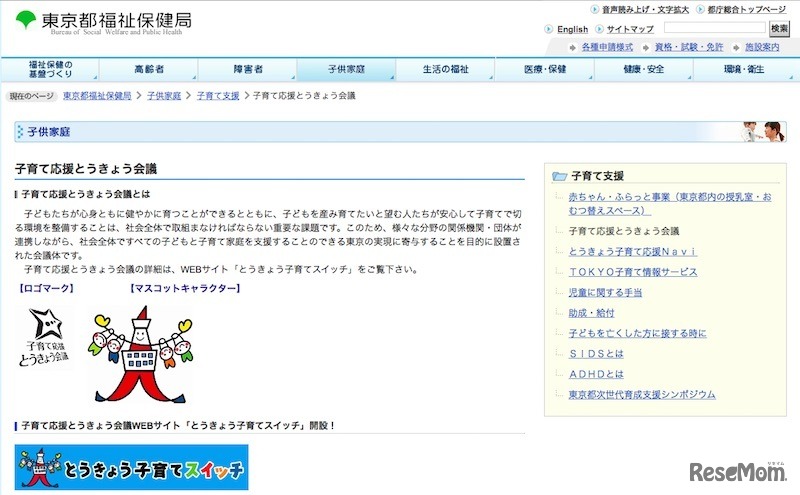This screenshot has width=800, height=495.
Task: Click the とうきょう子育てスイッチ開設 subheading
Action: 178,426
